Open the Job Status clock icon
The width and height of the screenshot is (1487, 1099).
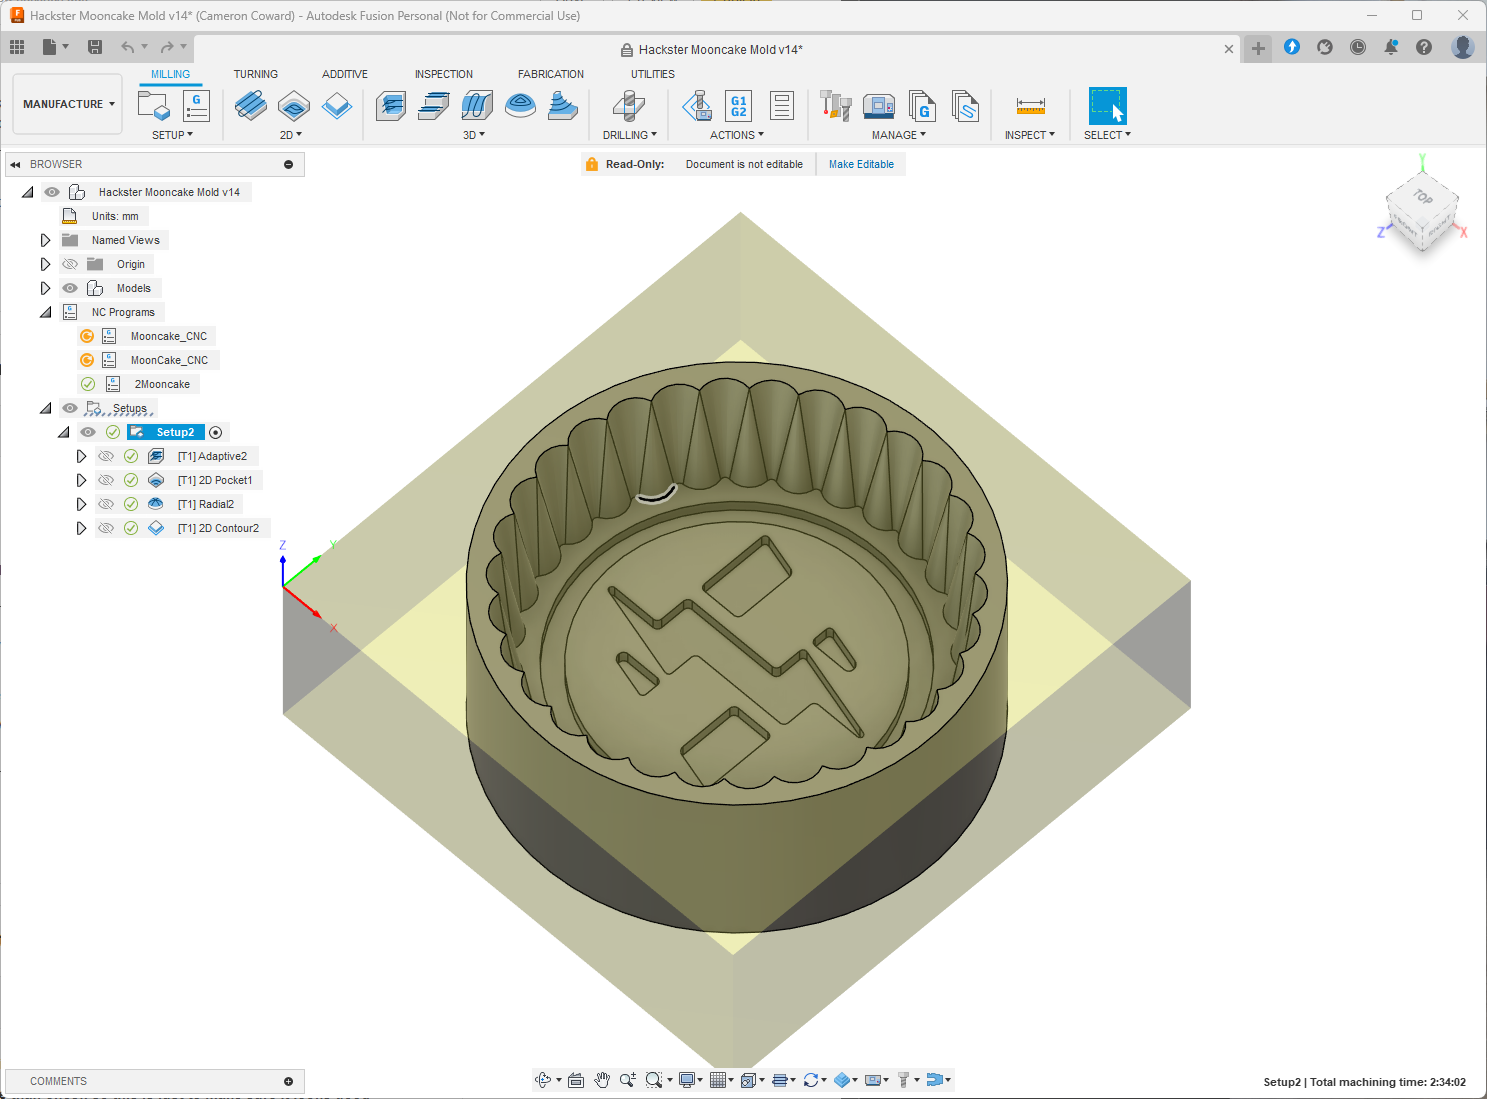point(1358,47)
